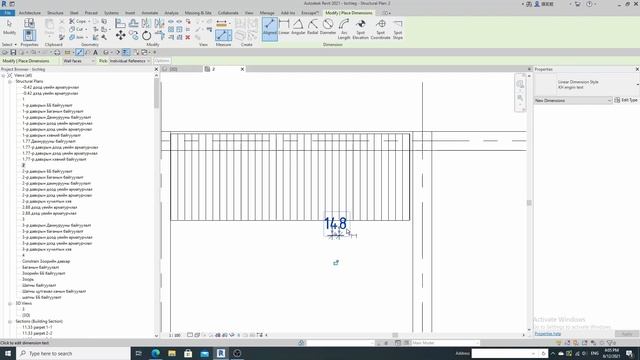Select the {3D} item under 3D Views
The width and height of the screenshot is (640, 360).
[26, 315]
